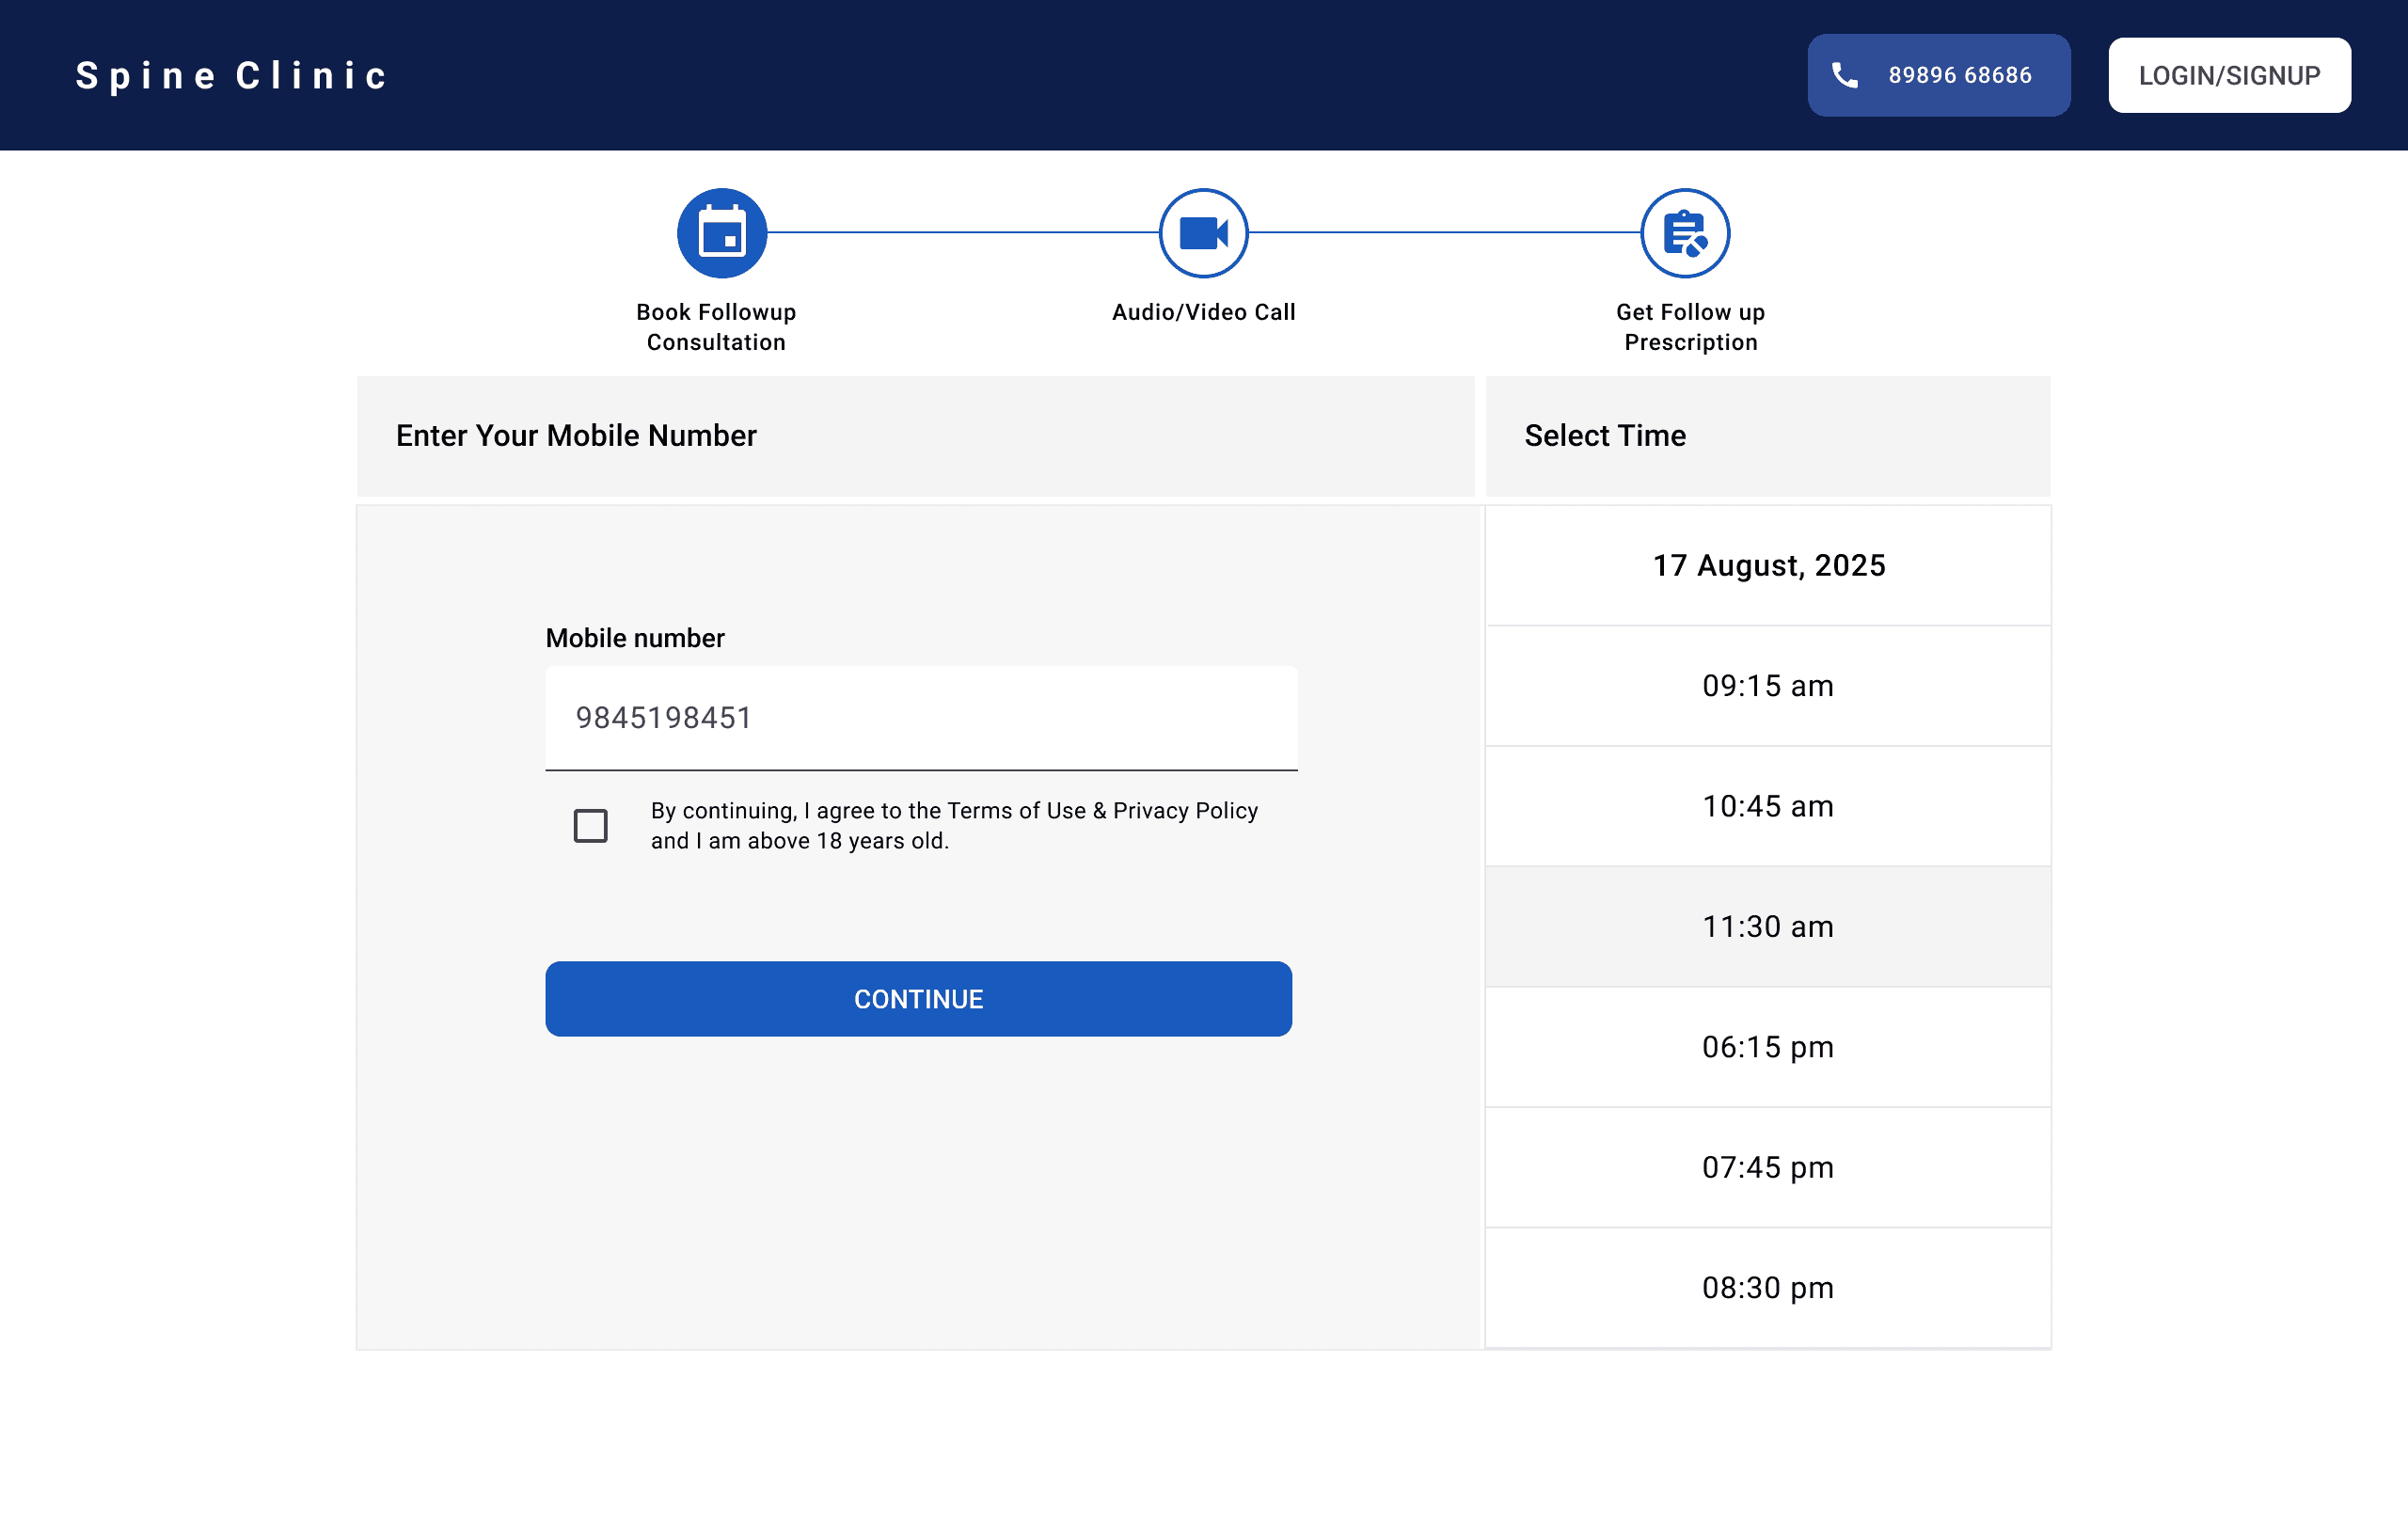
Task: Click the Spine Clinic logo text
Action: click(232, 76)
